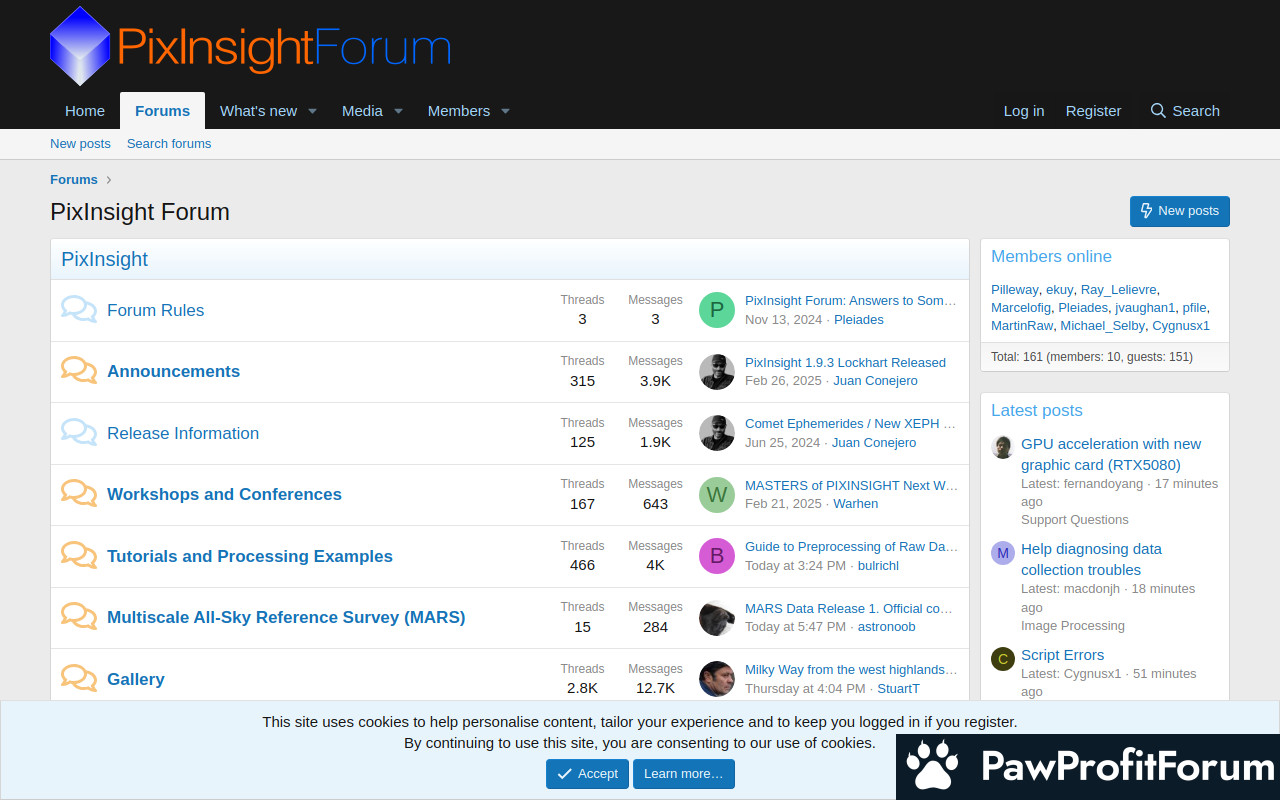Click Image Processing under Help diagnosing post

(x=1072, y=626)
